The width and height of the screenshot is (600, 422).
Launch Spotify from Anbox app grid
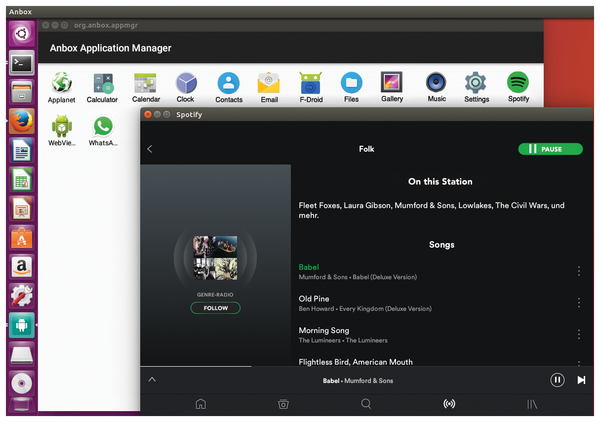click(x=518, y=87)
